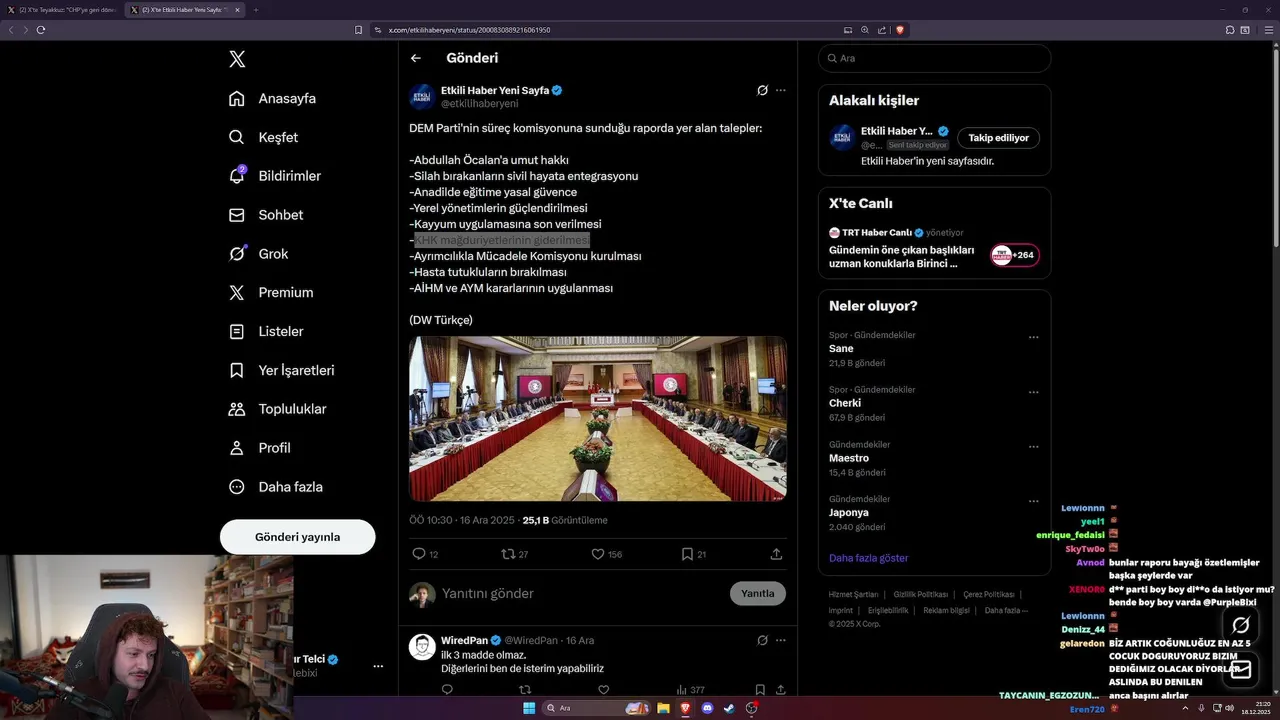Click browser bookmark icon in address bar
Viewport: 1280px width, 720px height.
(359, 30)
